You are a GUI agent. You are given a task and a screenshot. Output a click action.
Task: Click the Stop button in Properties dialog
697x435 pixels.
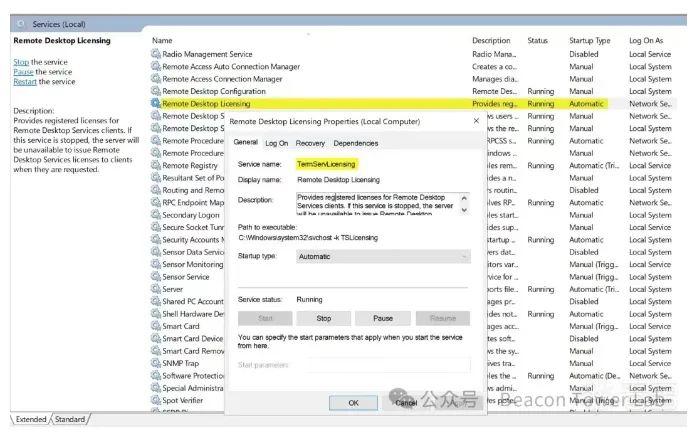[x=324, y=318]
